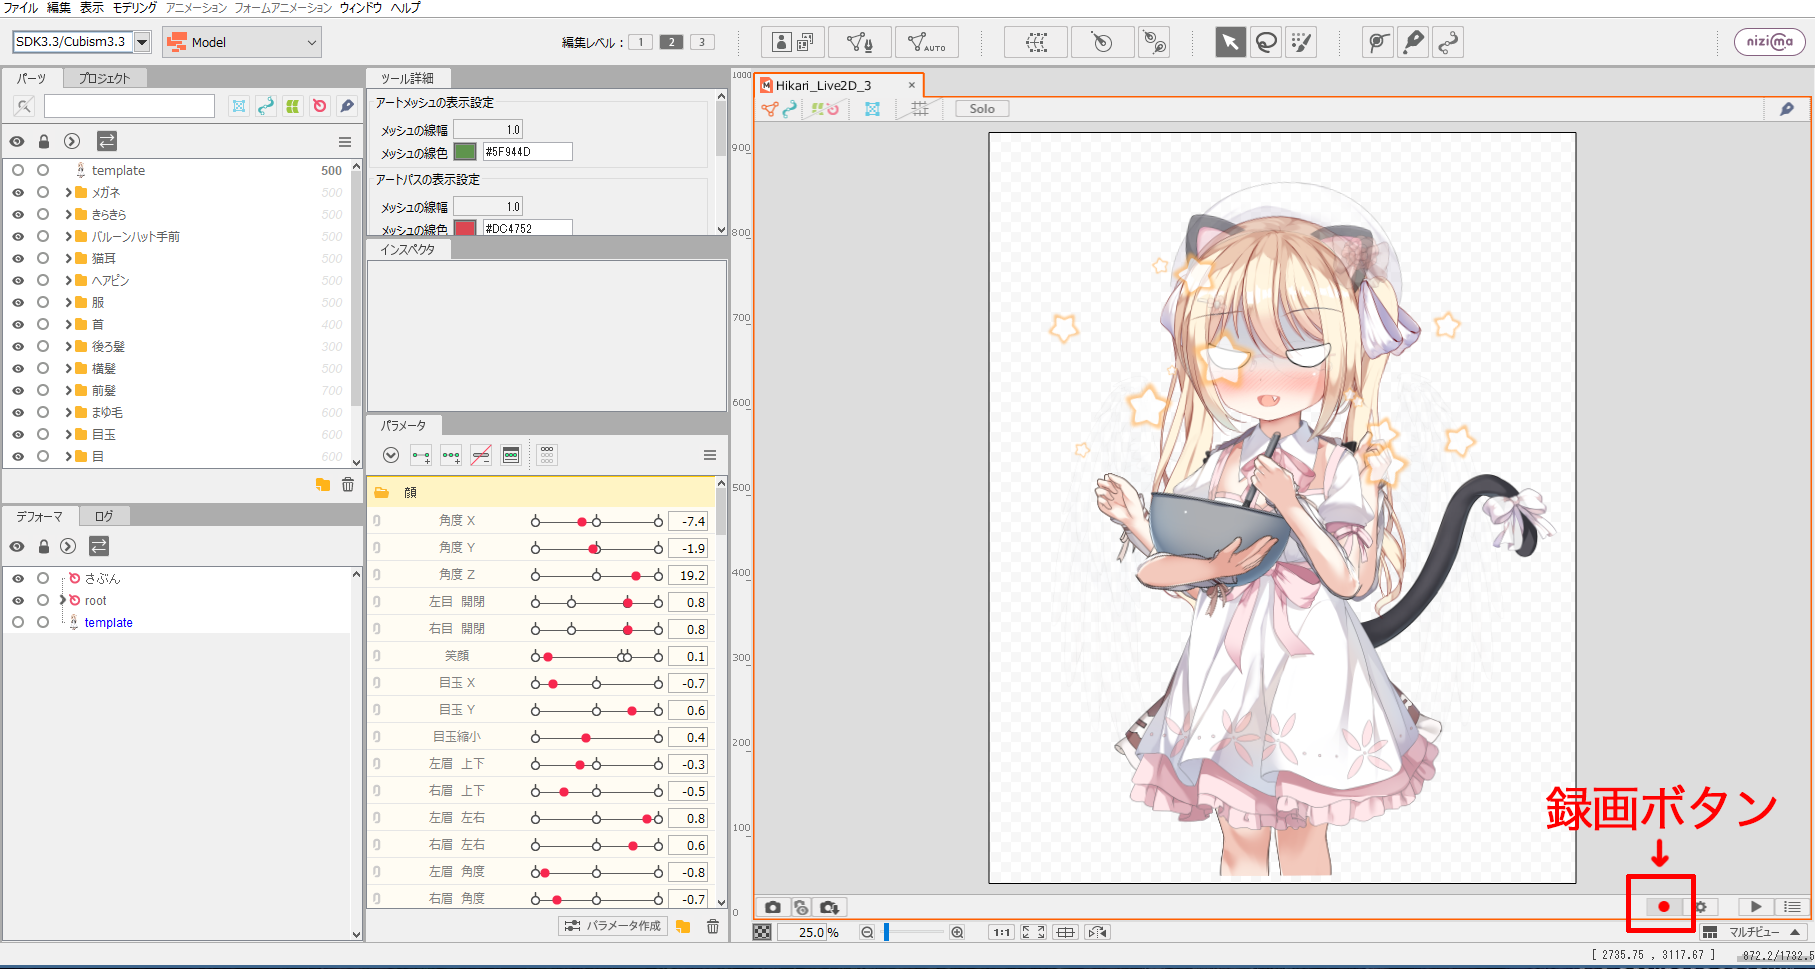Run automatic mesh generator (AUTO)
The image size is (1815, 969).
click(x=926, y=42)
